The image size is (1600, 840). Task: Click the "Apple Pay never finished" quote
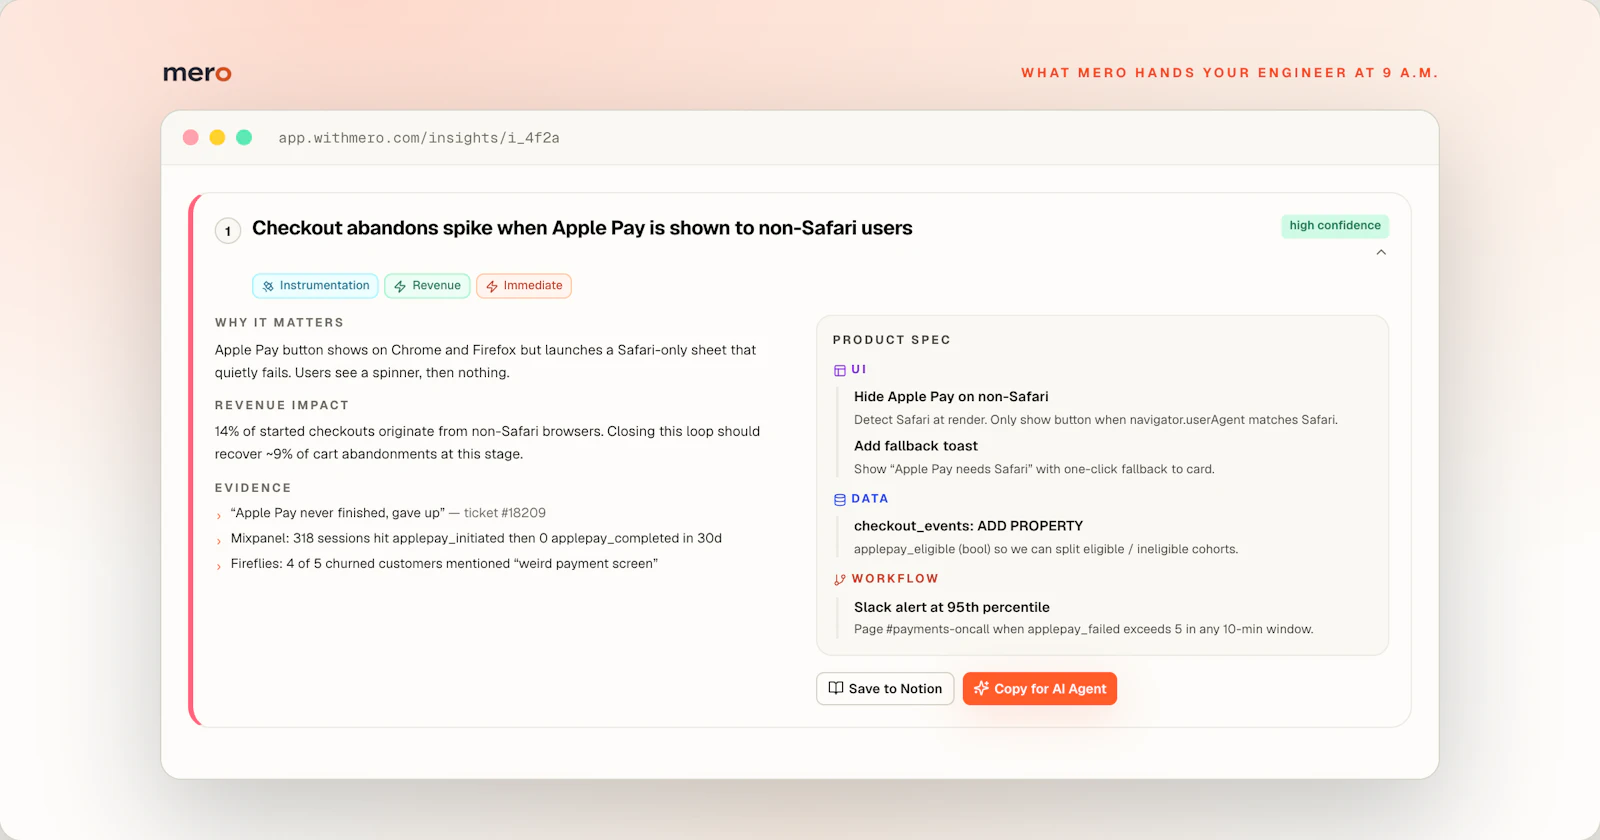[x=338, y=513]
